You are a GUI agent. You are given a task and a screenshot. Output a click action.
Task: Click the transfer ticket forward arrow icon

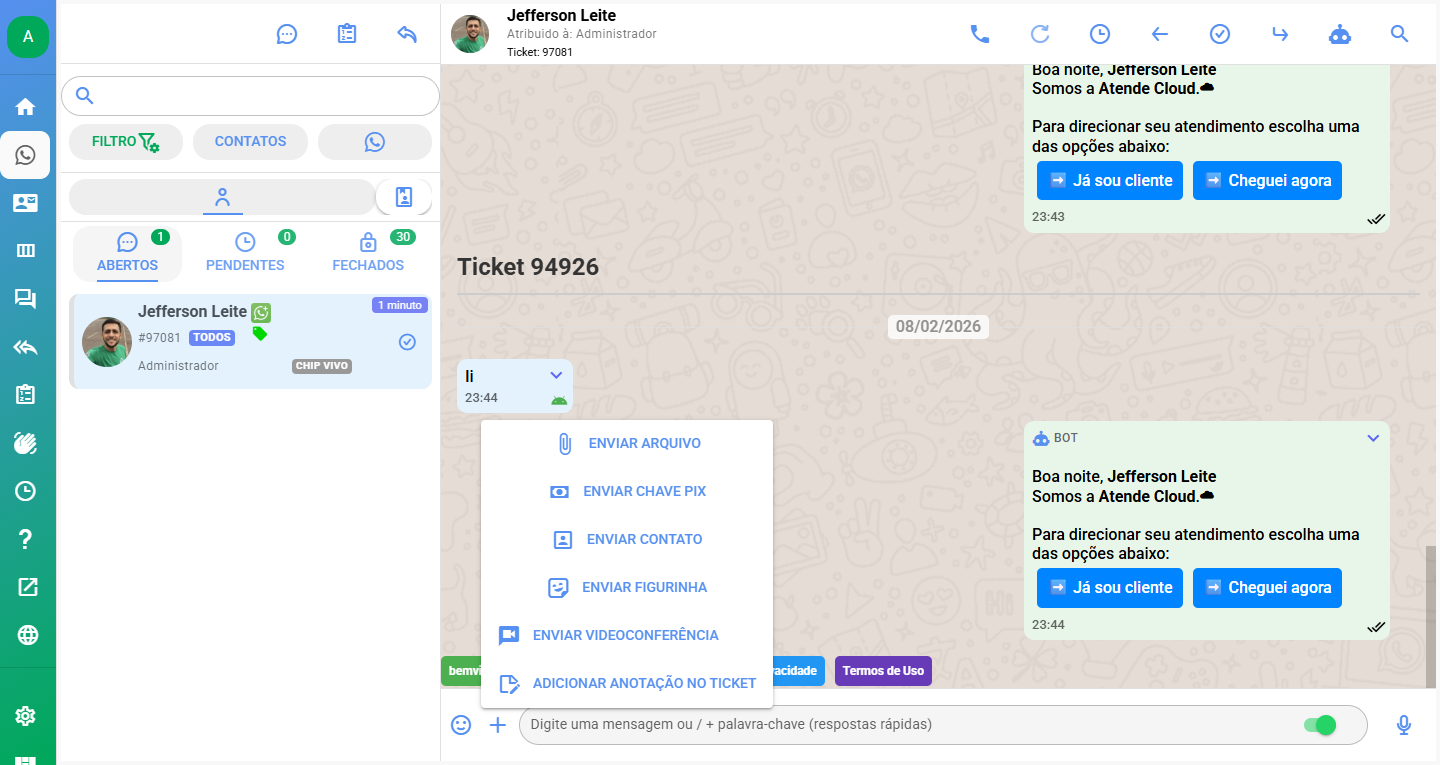pos(1279,34)
